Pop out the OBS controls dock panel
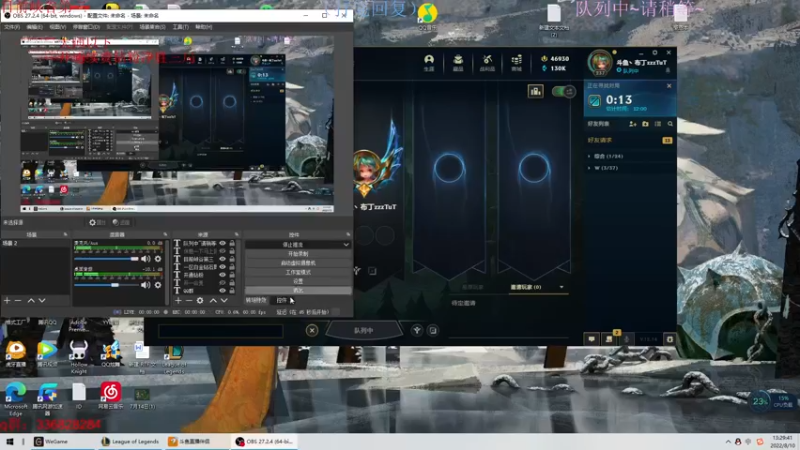Image resolution: width=800 pixels, height=450 pixels. coord(348,235)
